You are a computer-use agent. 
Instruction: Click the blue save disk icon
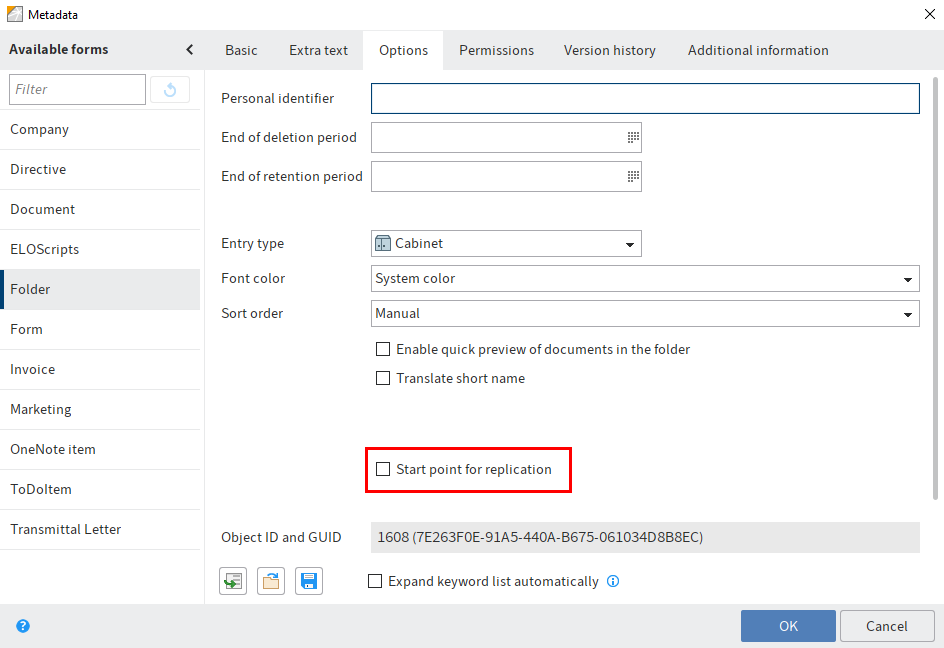(309, 581)
